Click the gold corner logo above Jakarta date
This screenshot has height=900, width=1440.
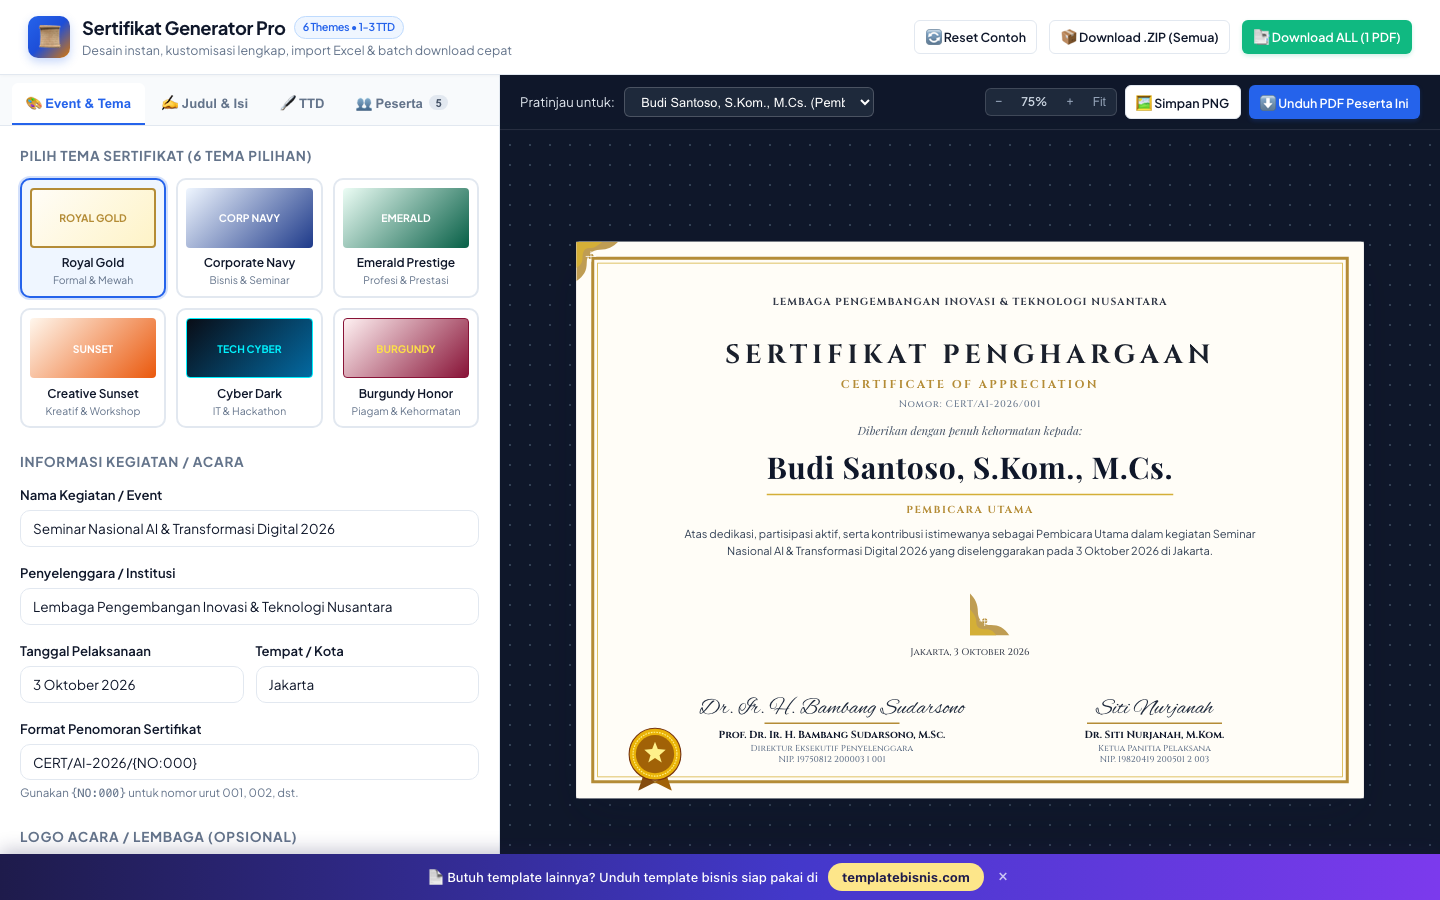point(988,614)
